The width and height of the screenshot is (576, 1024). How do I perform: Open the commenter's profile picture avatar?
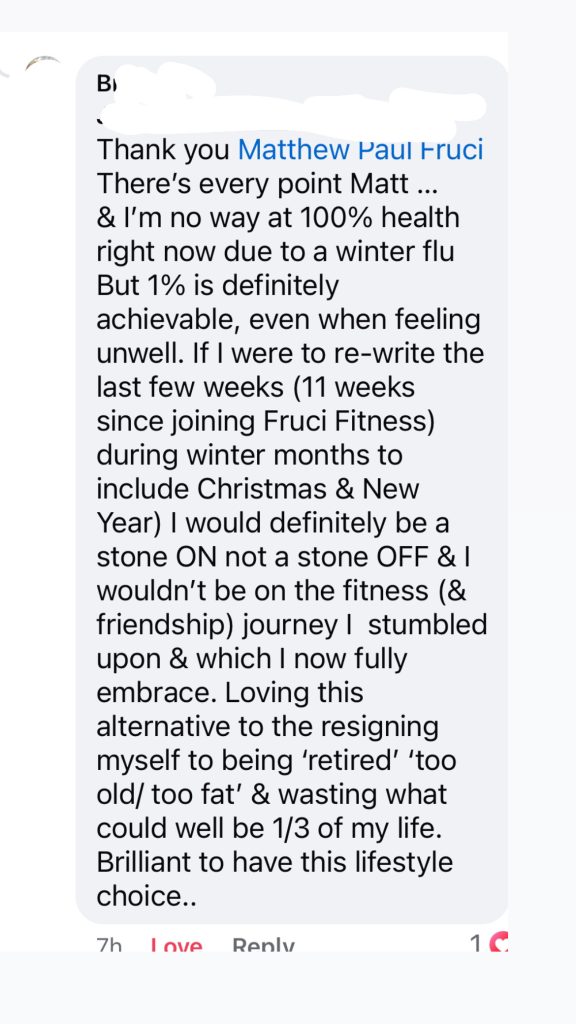[x=39, y=65]
